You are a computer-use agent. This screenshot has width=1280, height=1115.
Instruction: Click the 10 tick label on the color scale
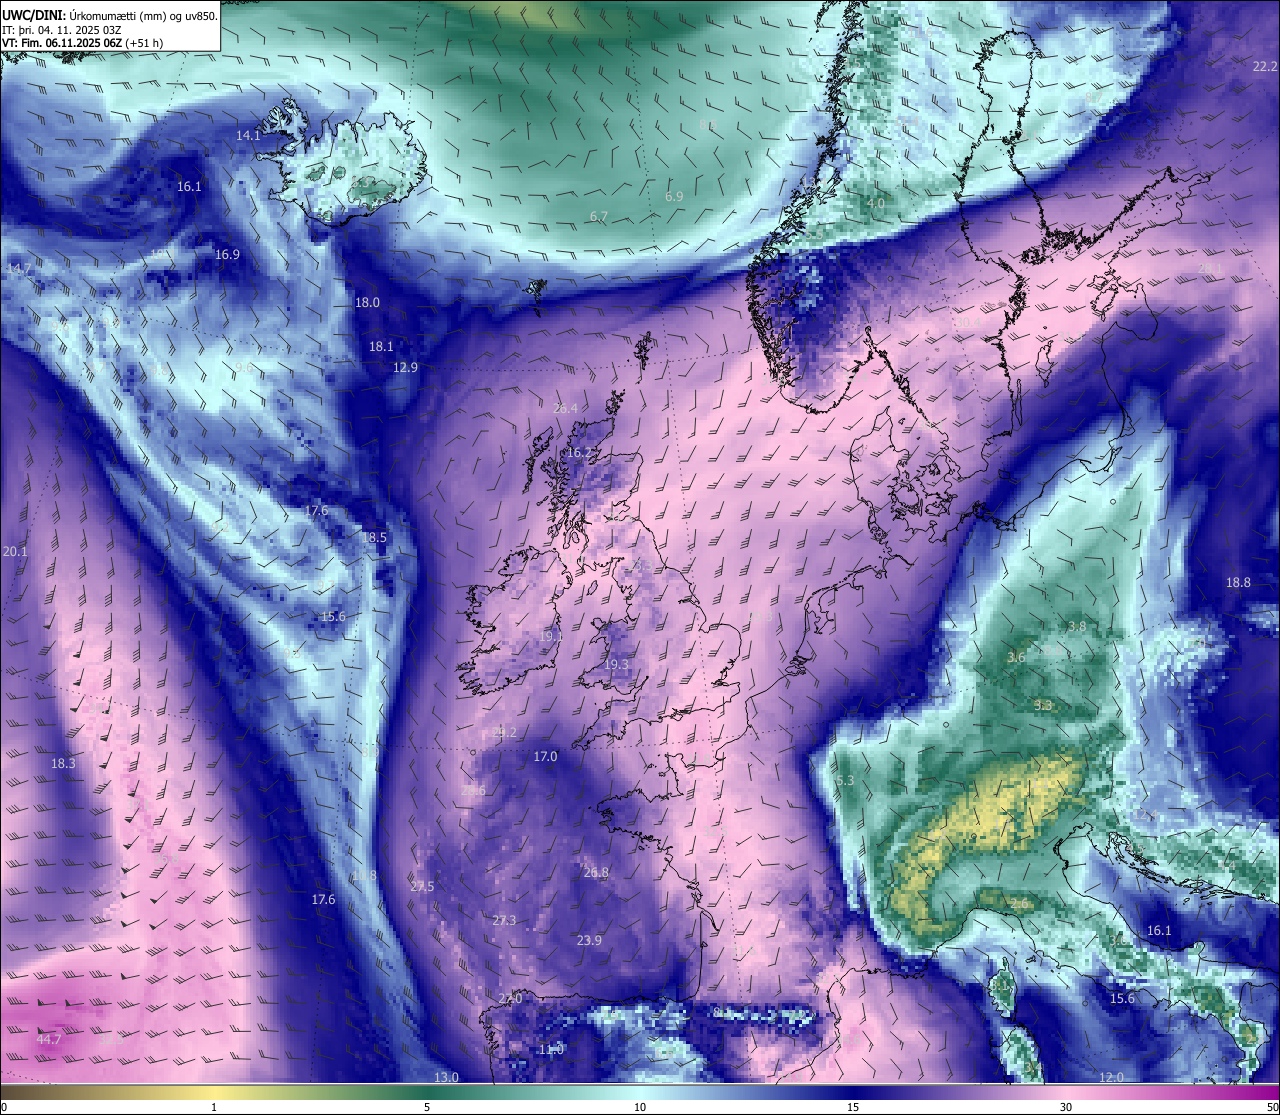[x=640, y=1107]
